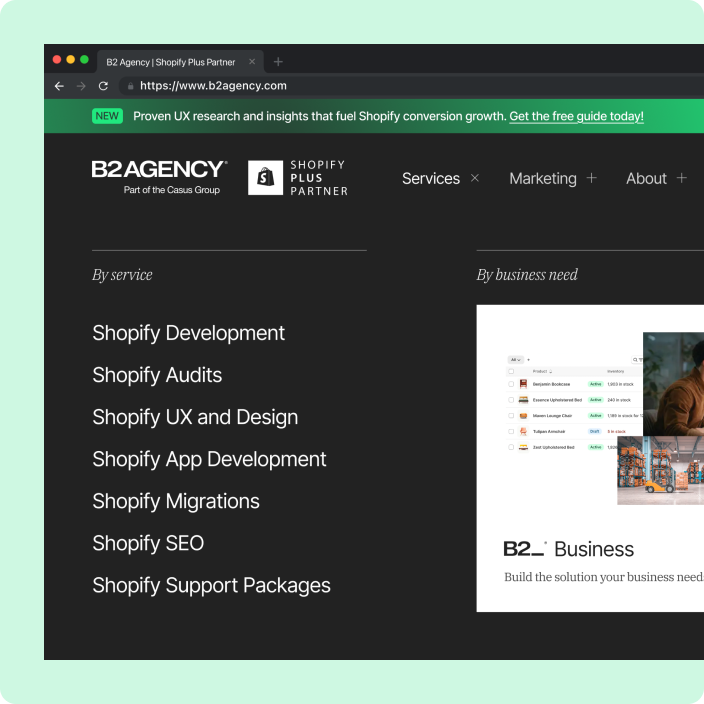Open Shopify Support Packages
Image resolution: width=704 pixels, height=704 pixels.
211,585
